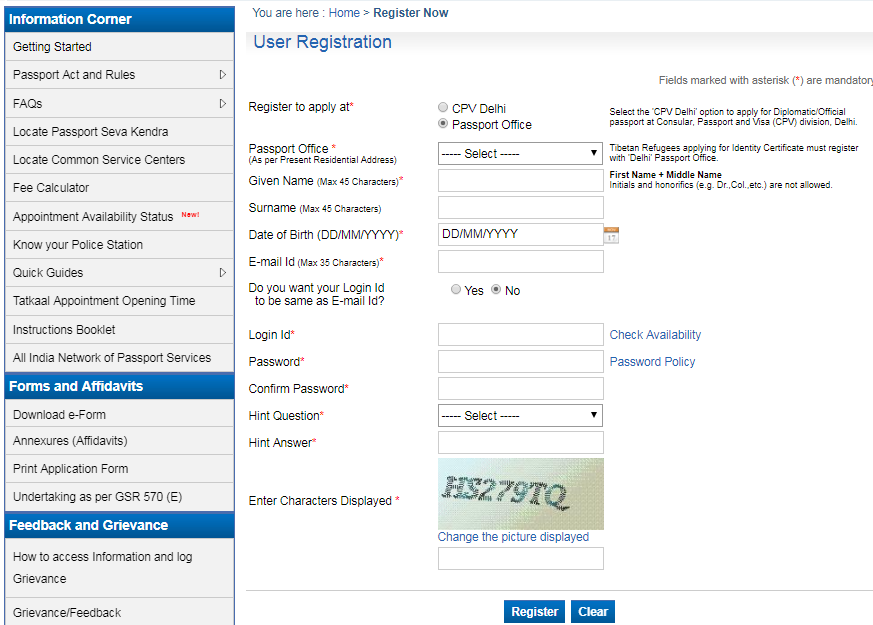Open the Passport Office dropdown list
Screen dimensions: 873x625
[520, 154]
